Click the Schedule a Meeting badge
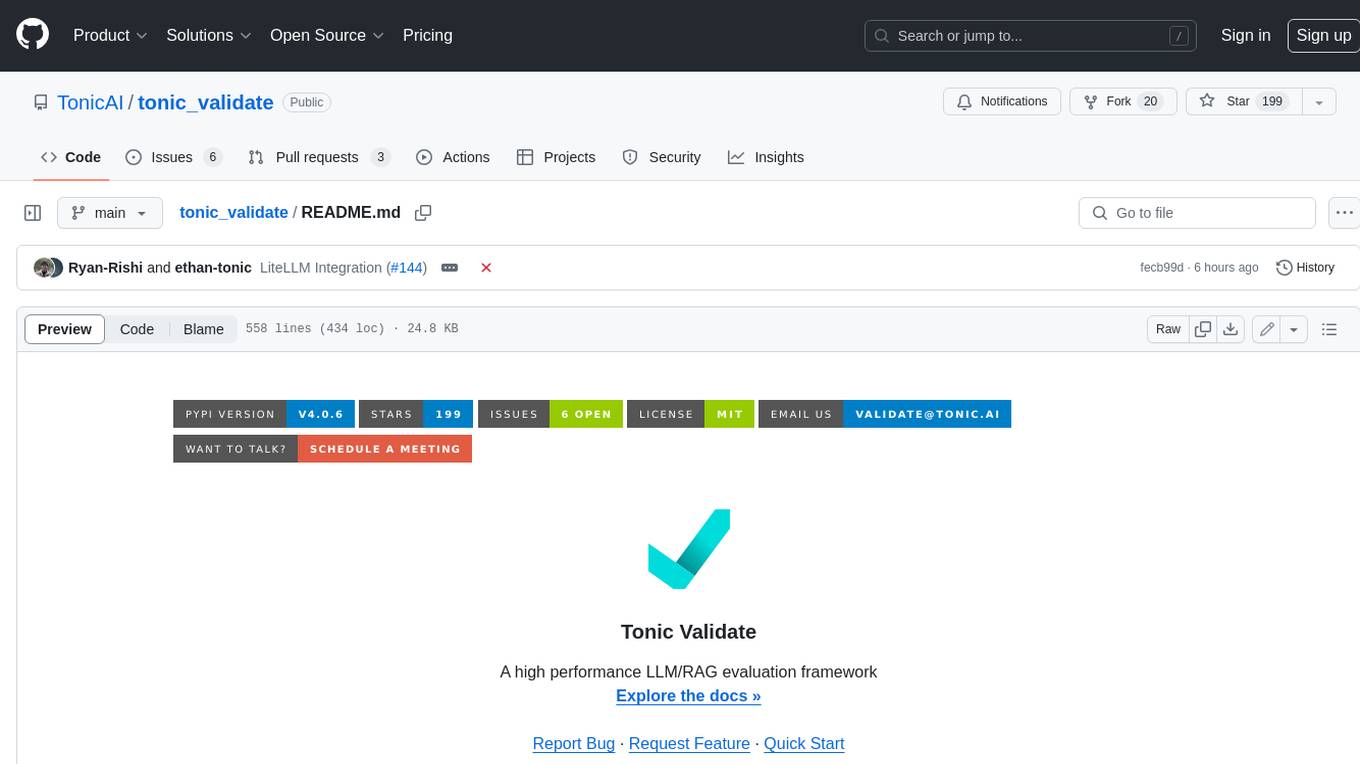 pyautogui.click(x=322, y=449)
